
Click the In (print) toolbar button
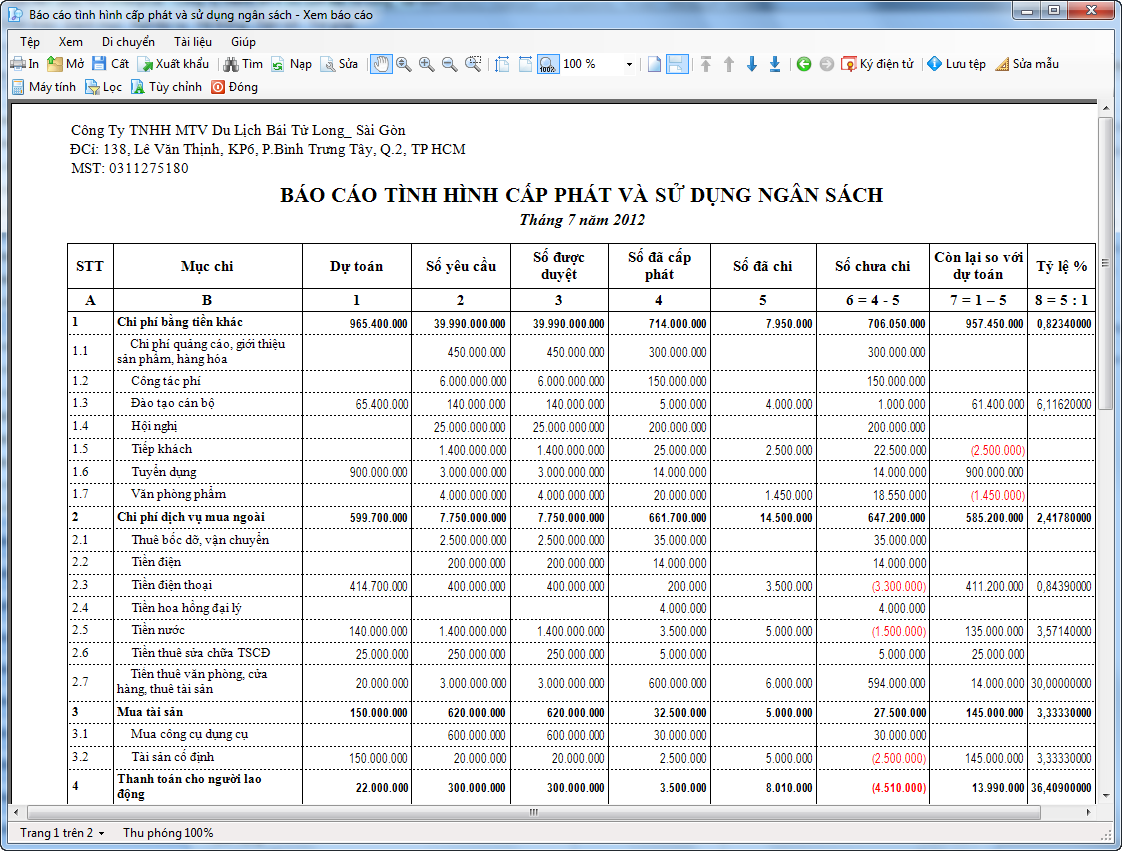(x=25, y=64)
